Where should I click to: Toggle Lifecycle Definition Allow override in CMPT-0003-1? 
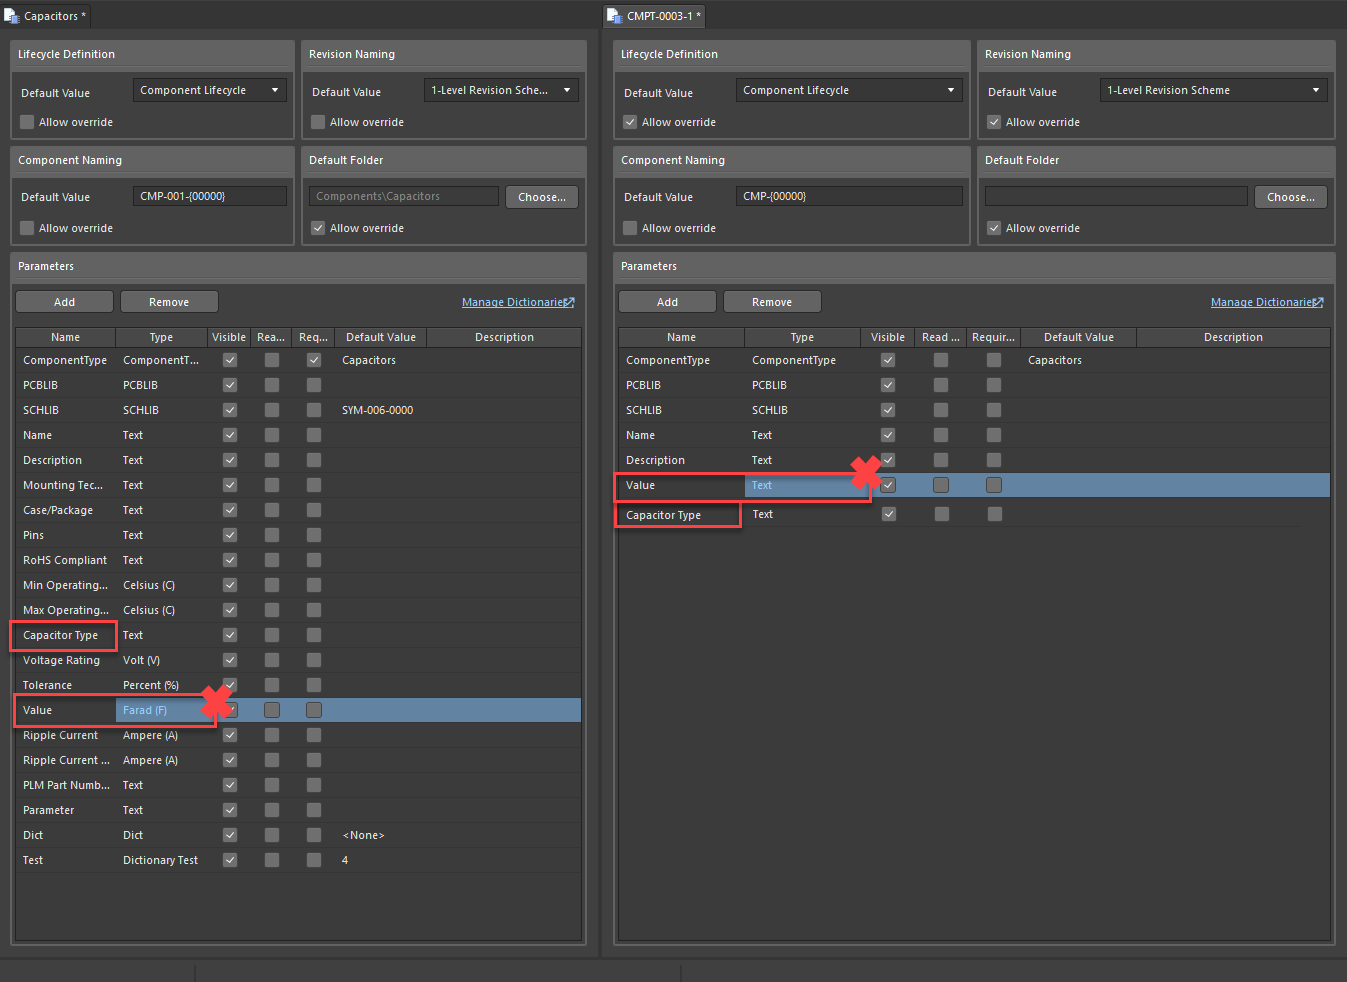tap(630, 122)
